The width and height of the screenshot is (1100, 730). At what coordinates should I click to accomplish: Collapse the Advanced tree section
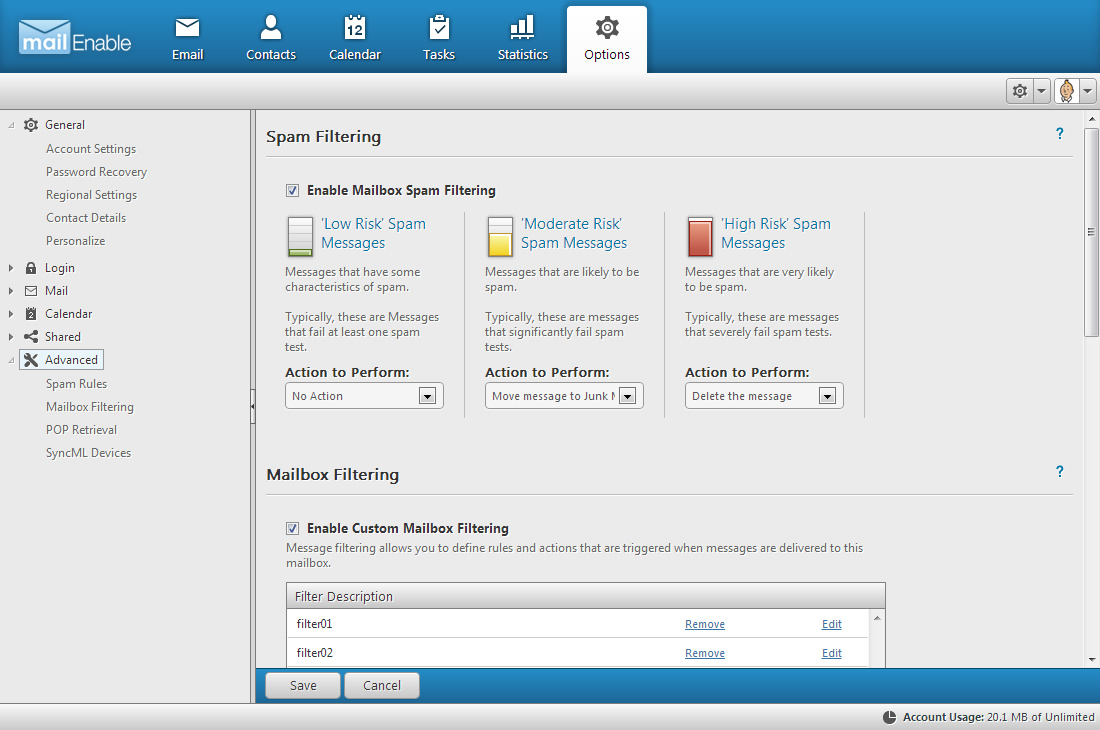click(x=11, y=360)
